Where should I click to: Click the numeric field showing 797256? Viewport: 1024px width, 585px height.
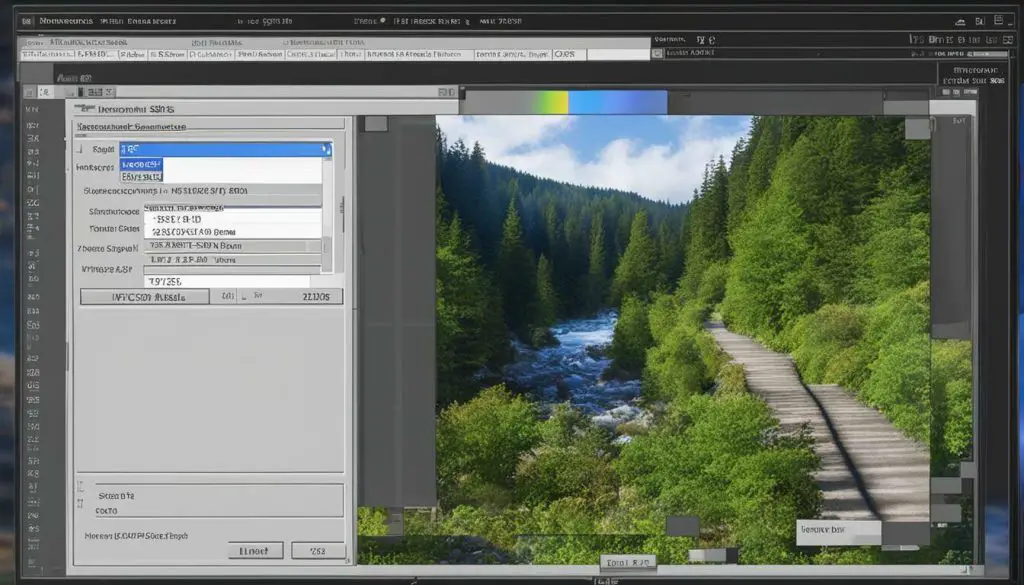point(227,281)
